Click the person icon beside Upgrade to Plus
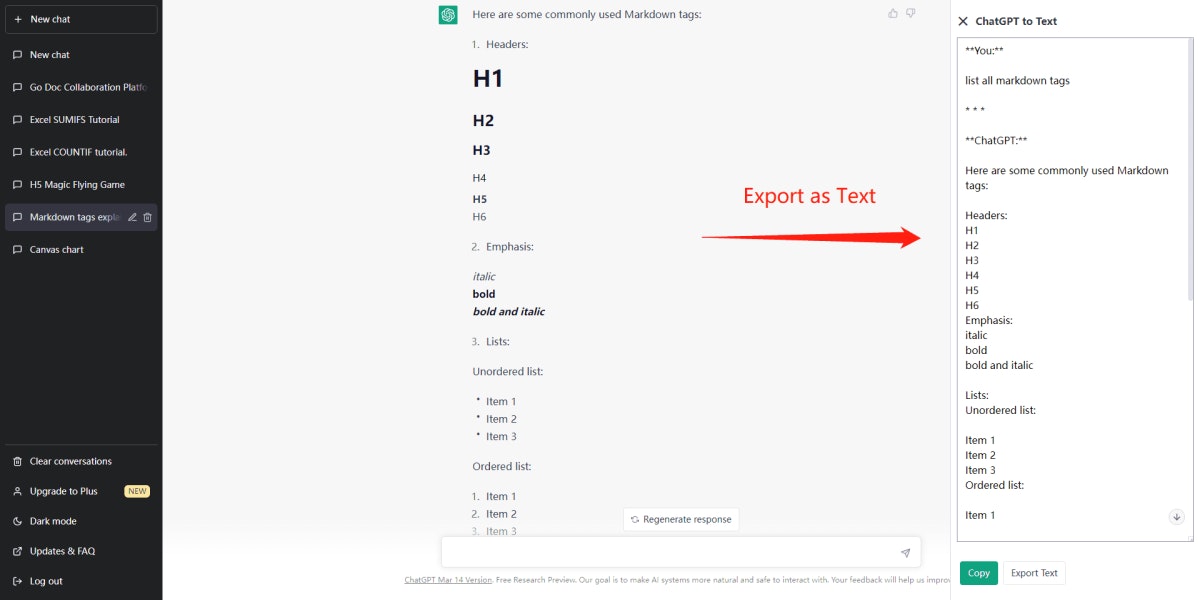 coord(17,491)
